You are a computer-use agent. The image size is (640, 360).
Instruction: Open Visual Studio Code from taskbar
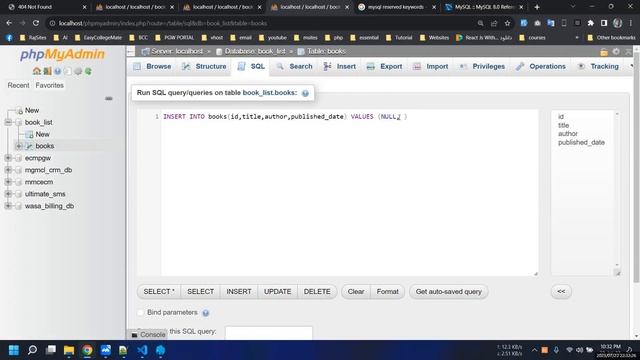[142, 350]
